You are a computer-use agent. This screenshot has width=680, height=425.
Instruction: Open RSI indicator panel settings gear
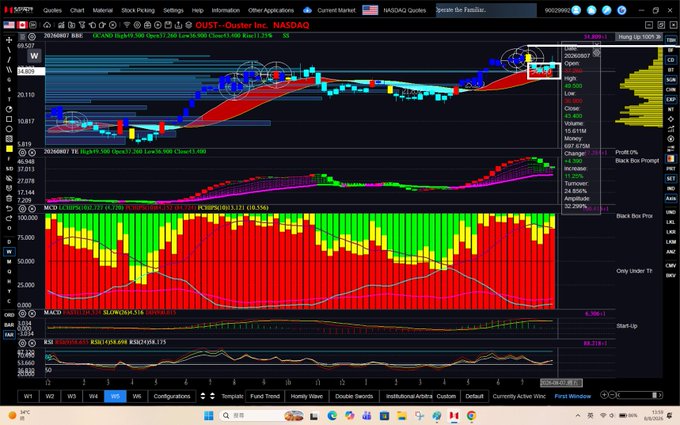[22, 343]
